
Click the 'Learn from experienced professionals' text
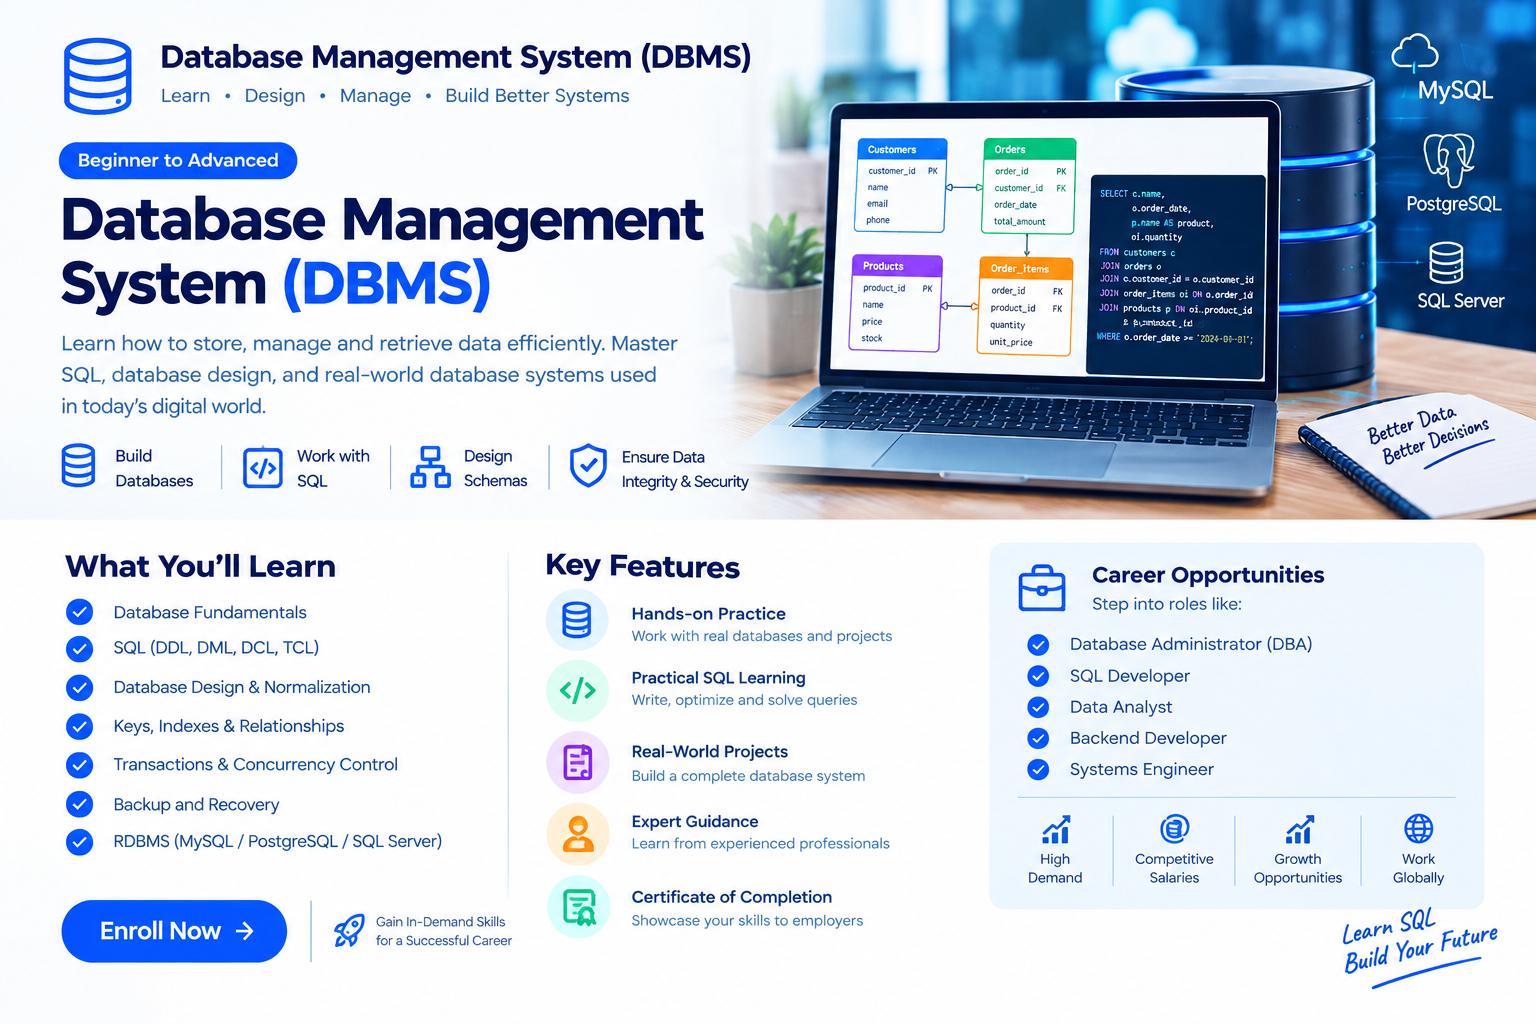tap(760, 844)
